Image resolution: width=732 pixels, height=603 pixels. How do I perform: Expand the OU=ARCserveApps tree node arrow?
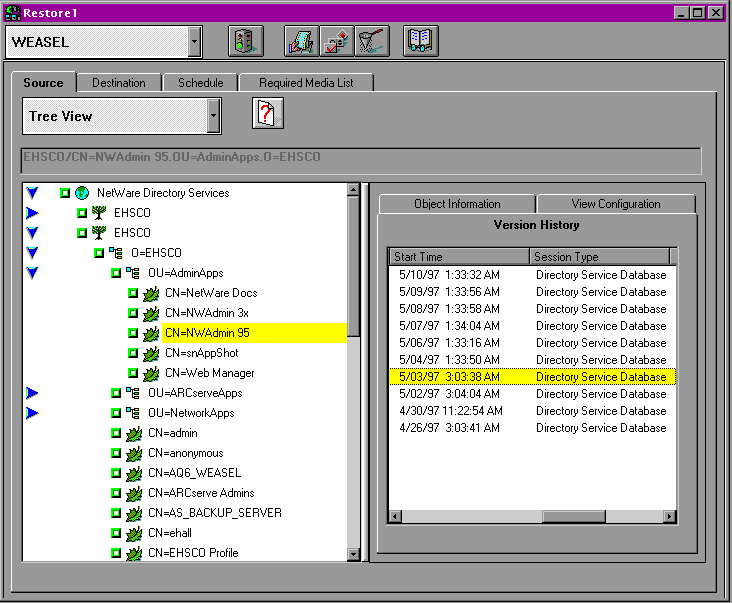coord(32,393)
